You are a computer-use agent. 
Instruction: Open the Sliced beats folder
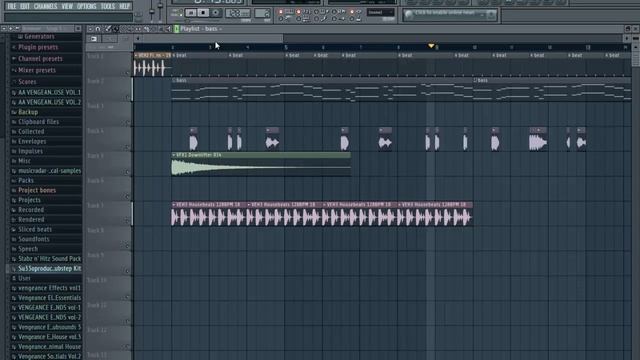tap(35, 229)
